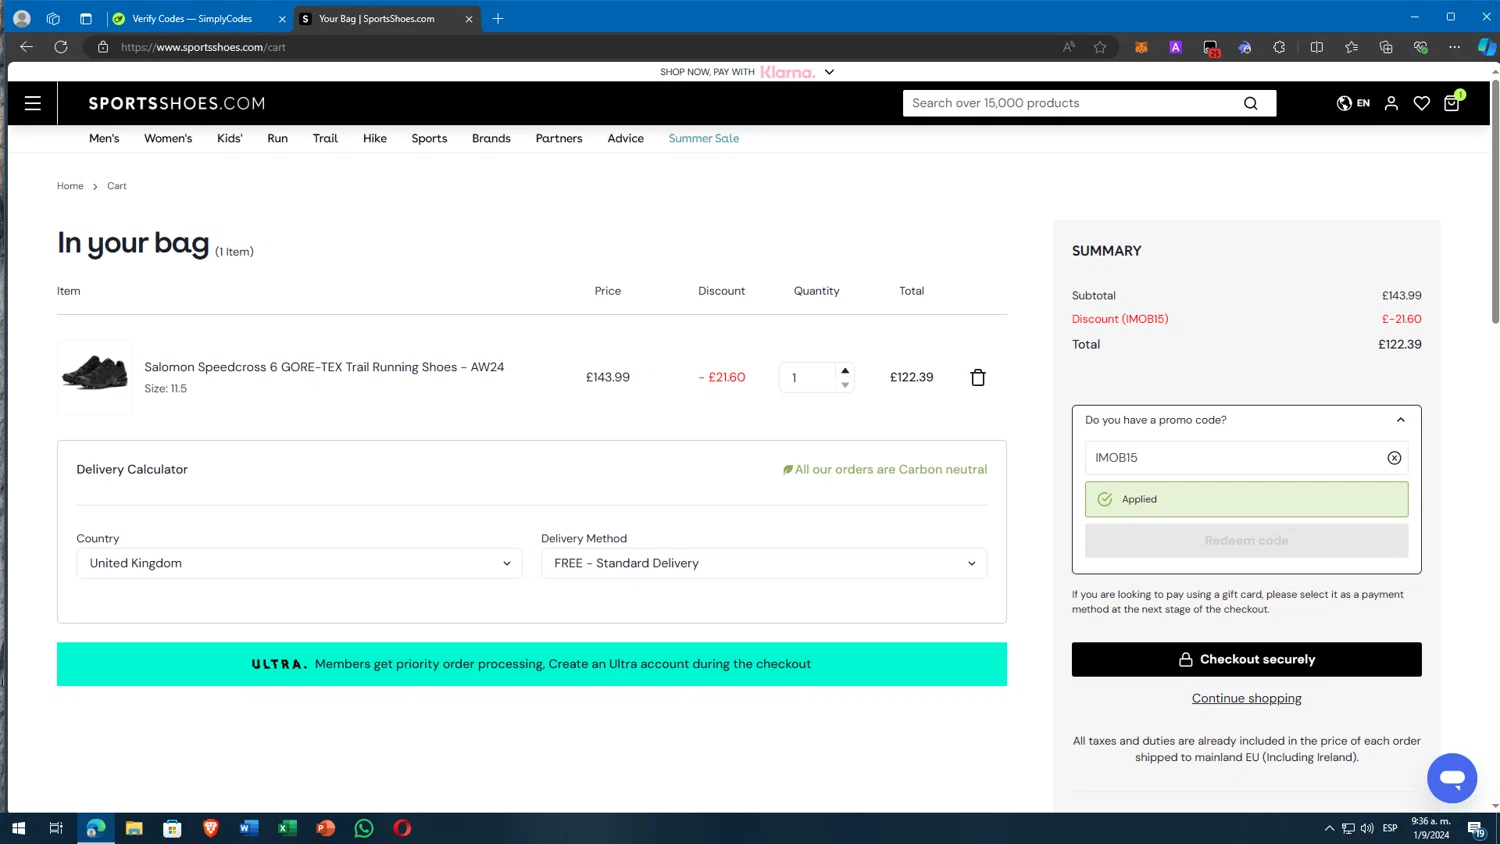The image size is (1500, 844).
Task: Open Brave browser from taskbar
Action: (211, 828)
